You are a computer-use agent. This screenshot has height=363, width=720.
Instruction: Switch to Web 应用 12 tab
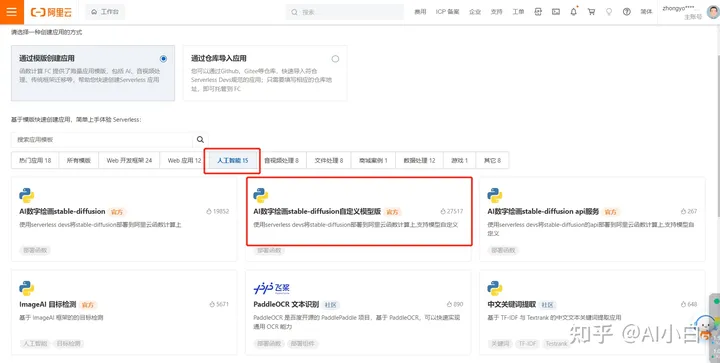click(x=185, y=161)
